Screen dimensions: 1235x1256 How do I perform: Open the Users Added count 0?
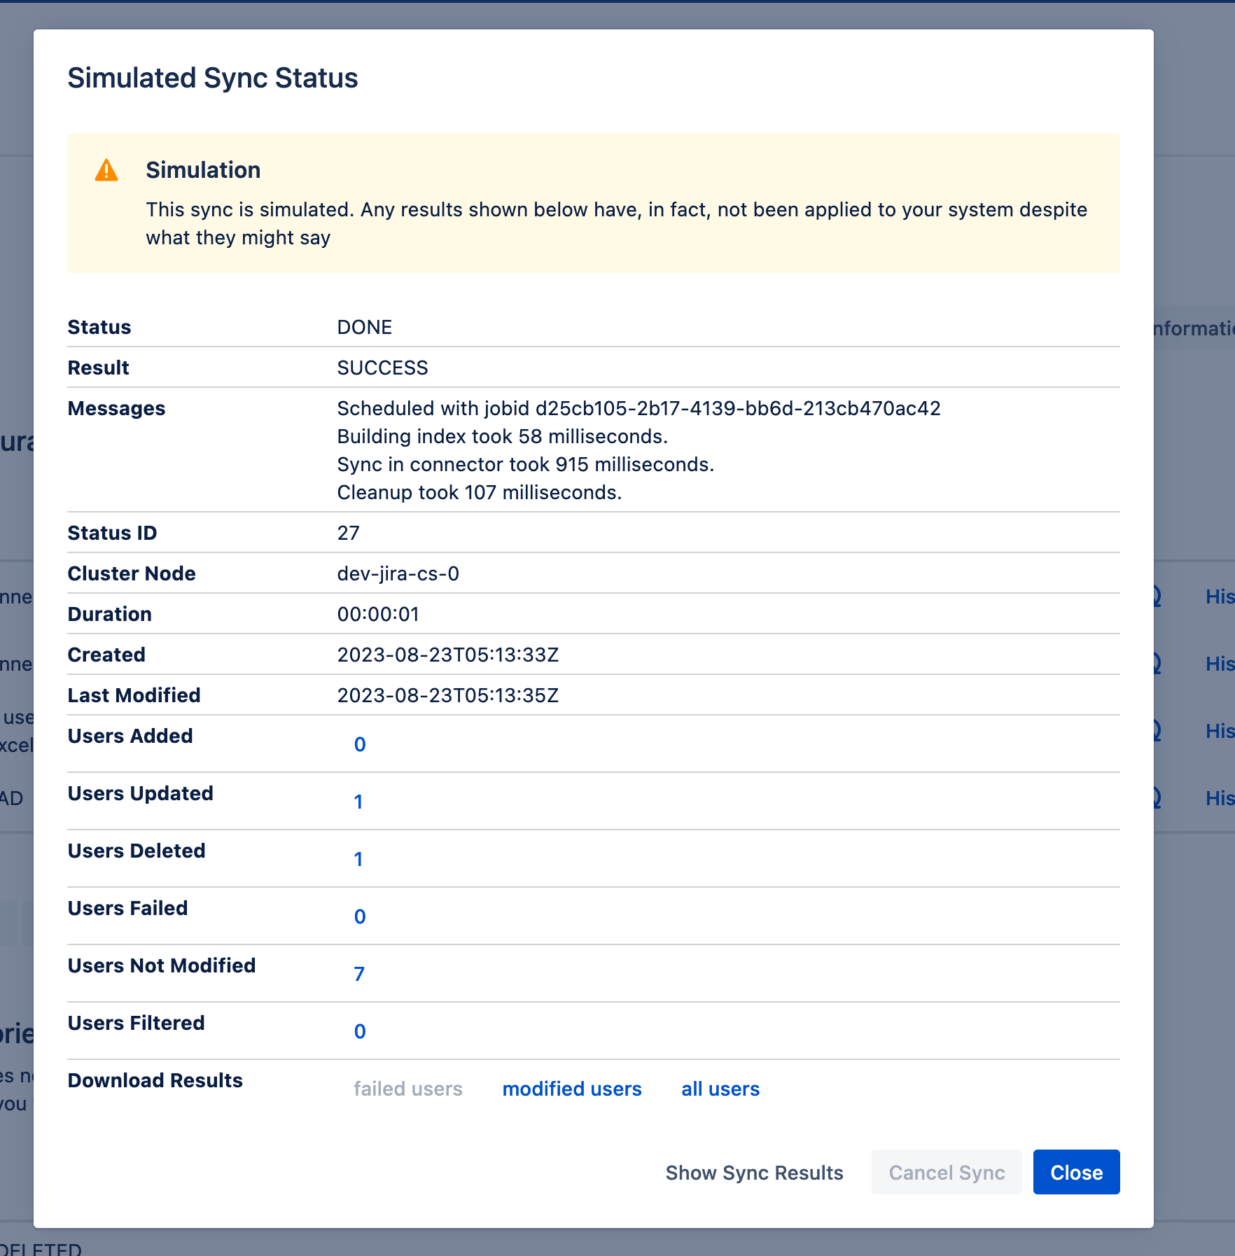point(360,744)
